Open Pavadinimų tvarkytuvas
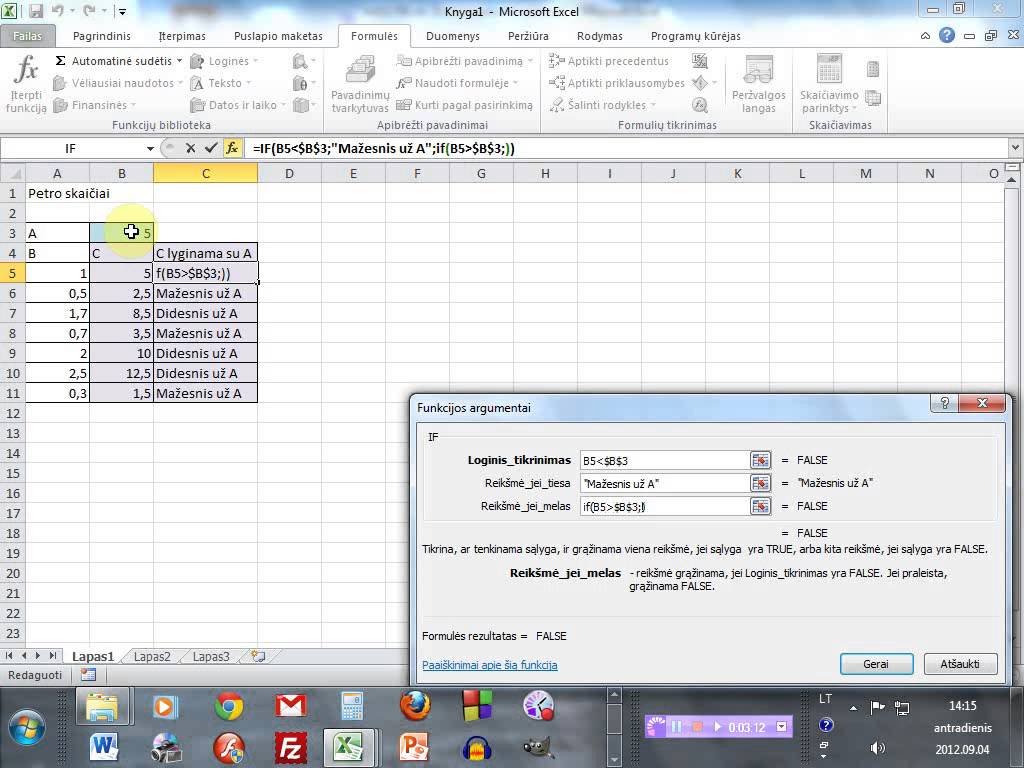Image resolution: width=1024 pixels, height=768 pixels. pos(360,84)
